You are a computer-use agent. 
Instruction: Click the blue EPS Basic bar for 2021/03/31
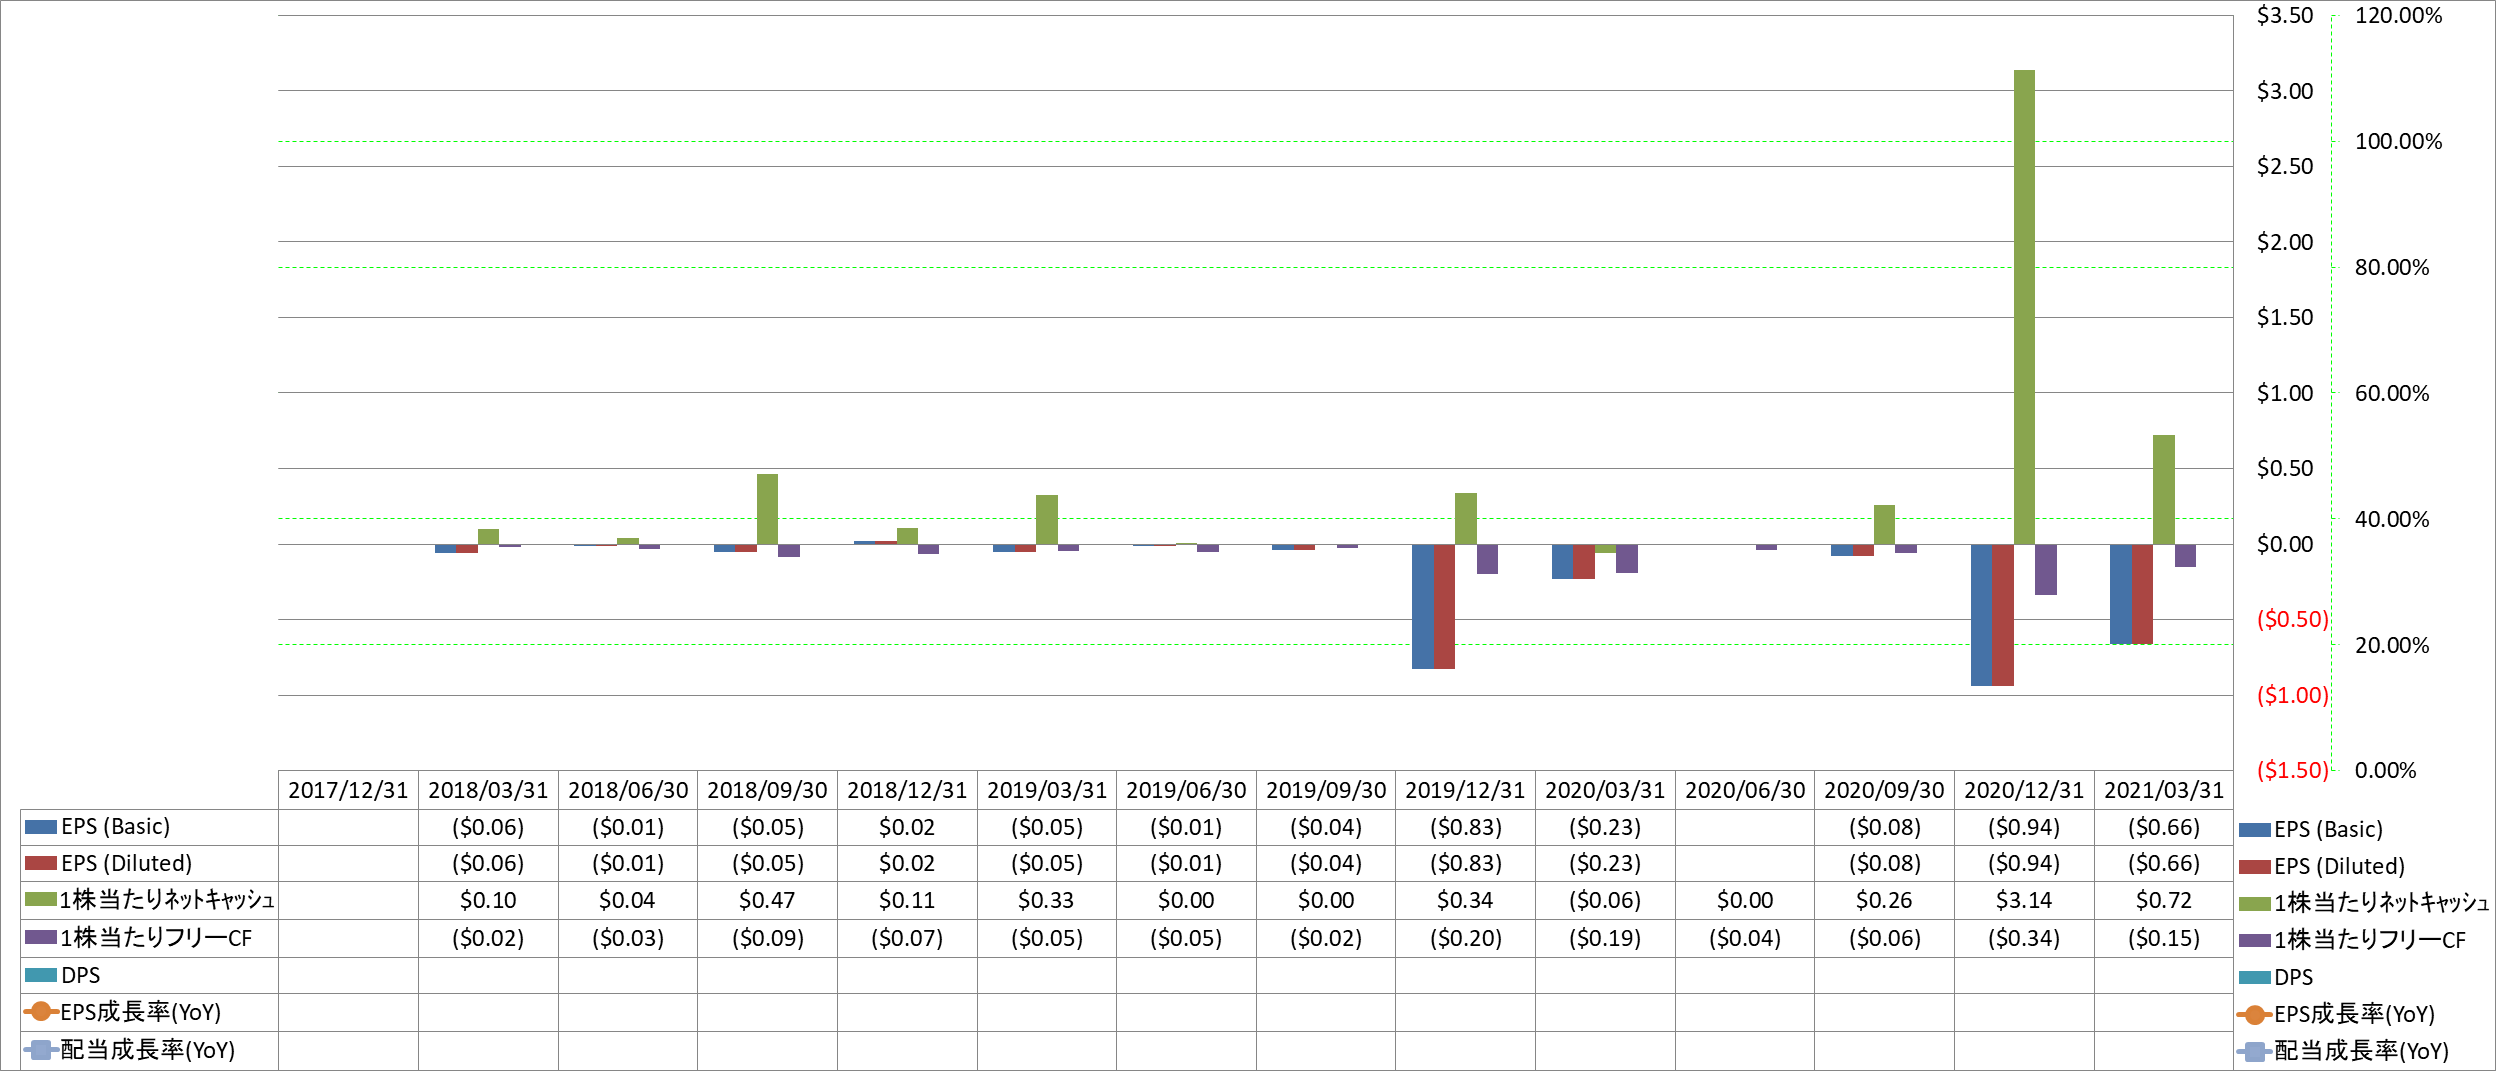[2121, 594]
